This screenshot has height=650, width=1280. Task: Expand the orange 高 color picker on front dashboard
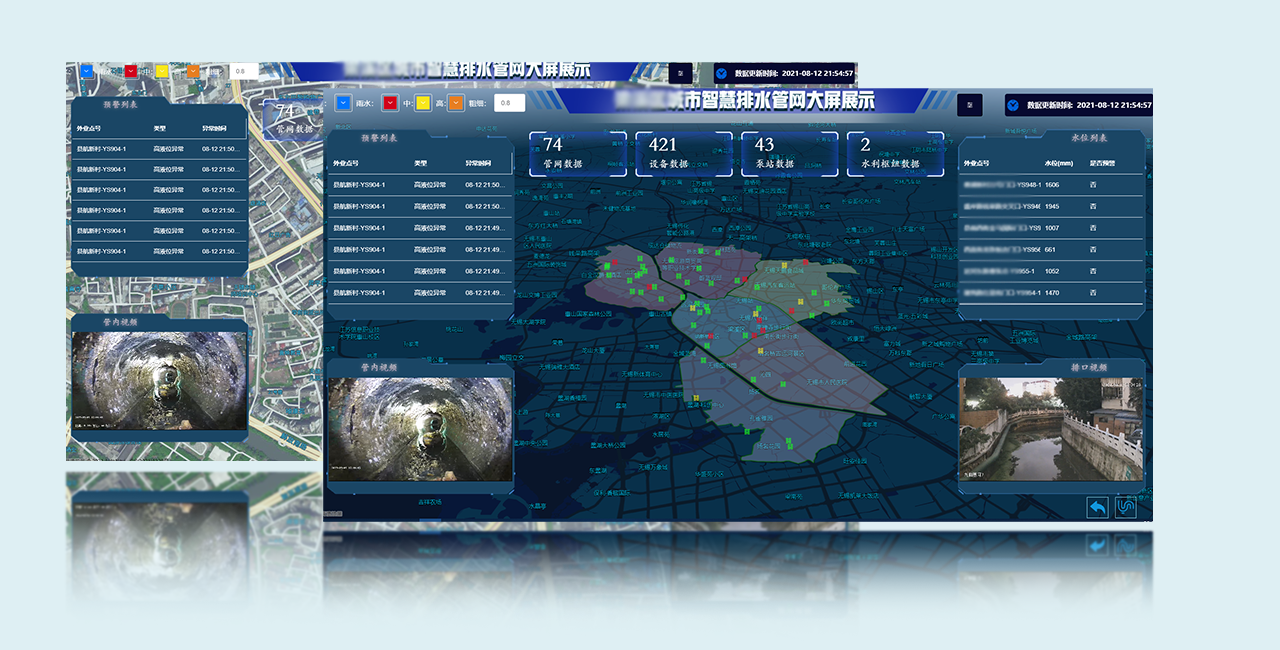(x=456, y=102)
